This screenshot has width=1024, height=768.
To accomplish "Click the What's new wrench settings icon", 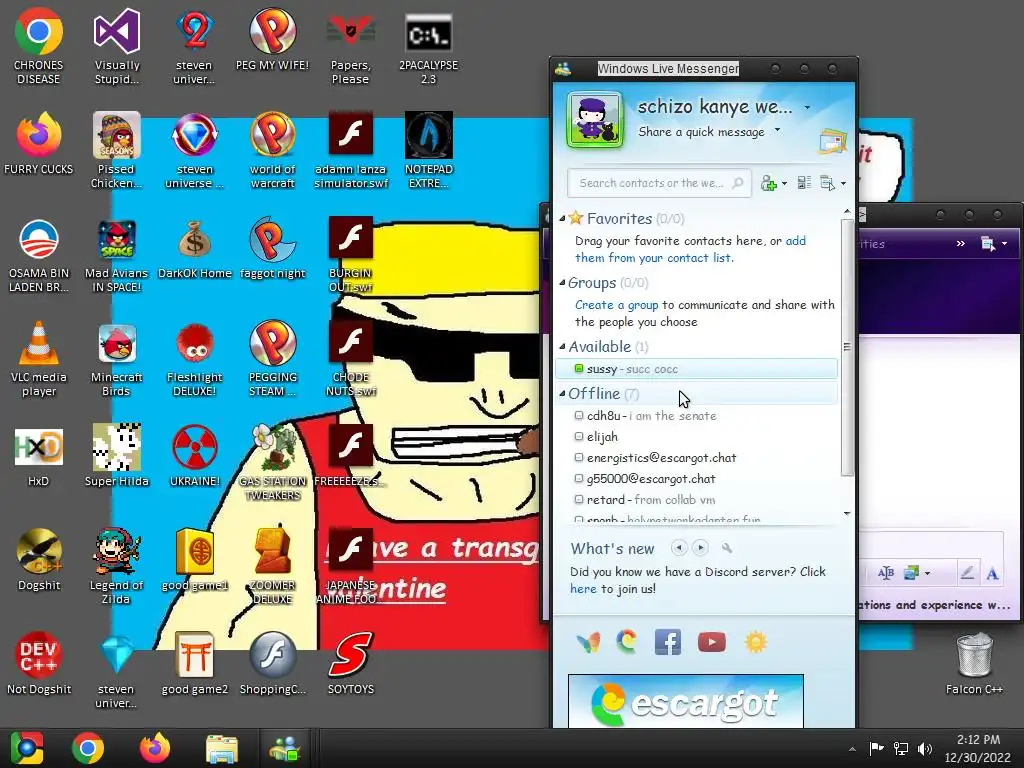I will pyautogui.click(x=727, y=548).
